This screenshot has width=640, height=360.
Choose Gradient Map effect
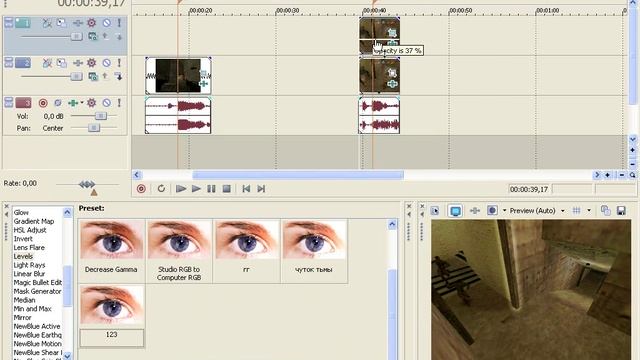tap(34, 221)
